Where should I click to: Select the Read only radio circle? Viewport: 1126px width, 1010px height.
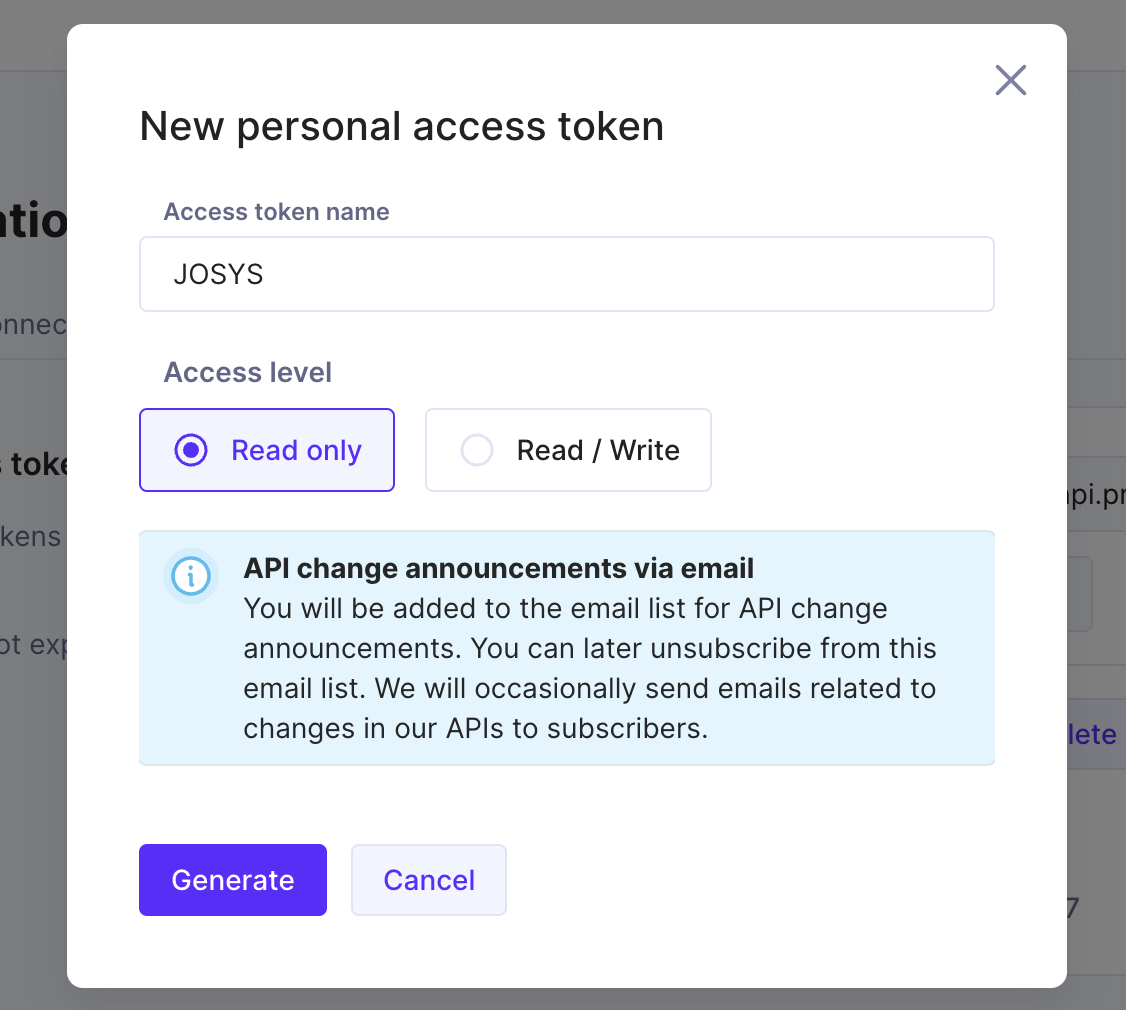(x=191, y=450)
